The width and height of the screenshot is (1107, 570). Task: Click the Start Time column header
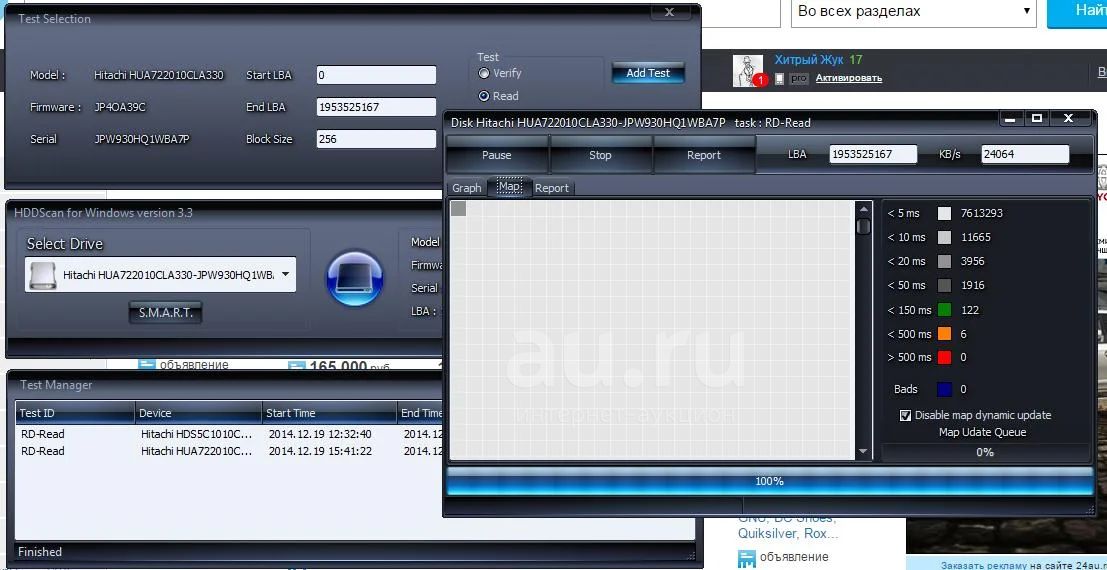(x=330, y=413)
